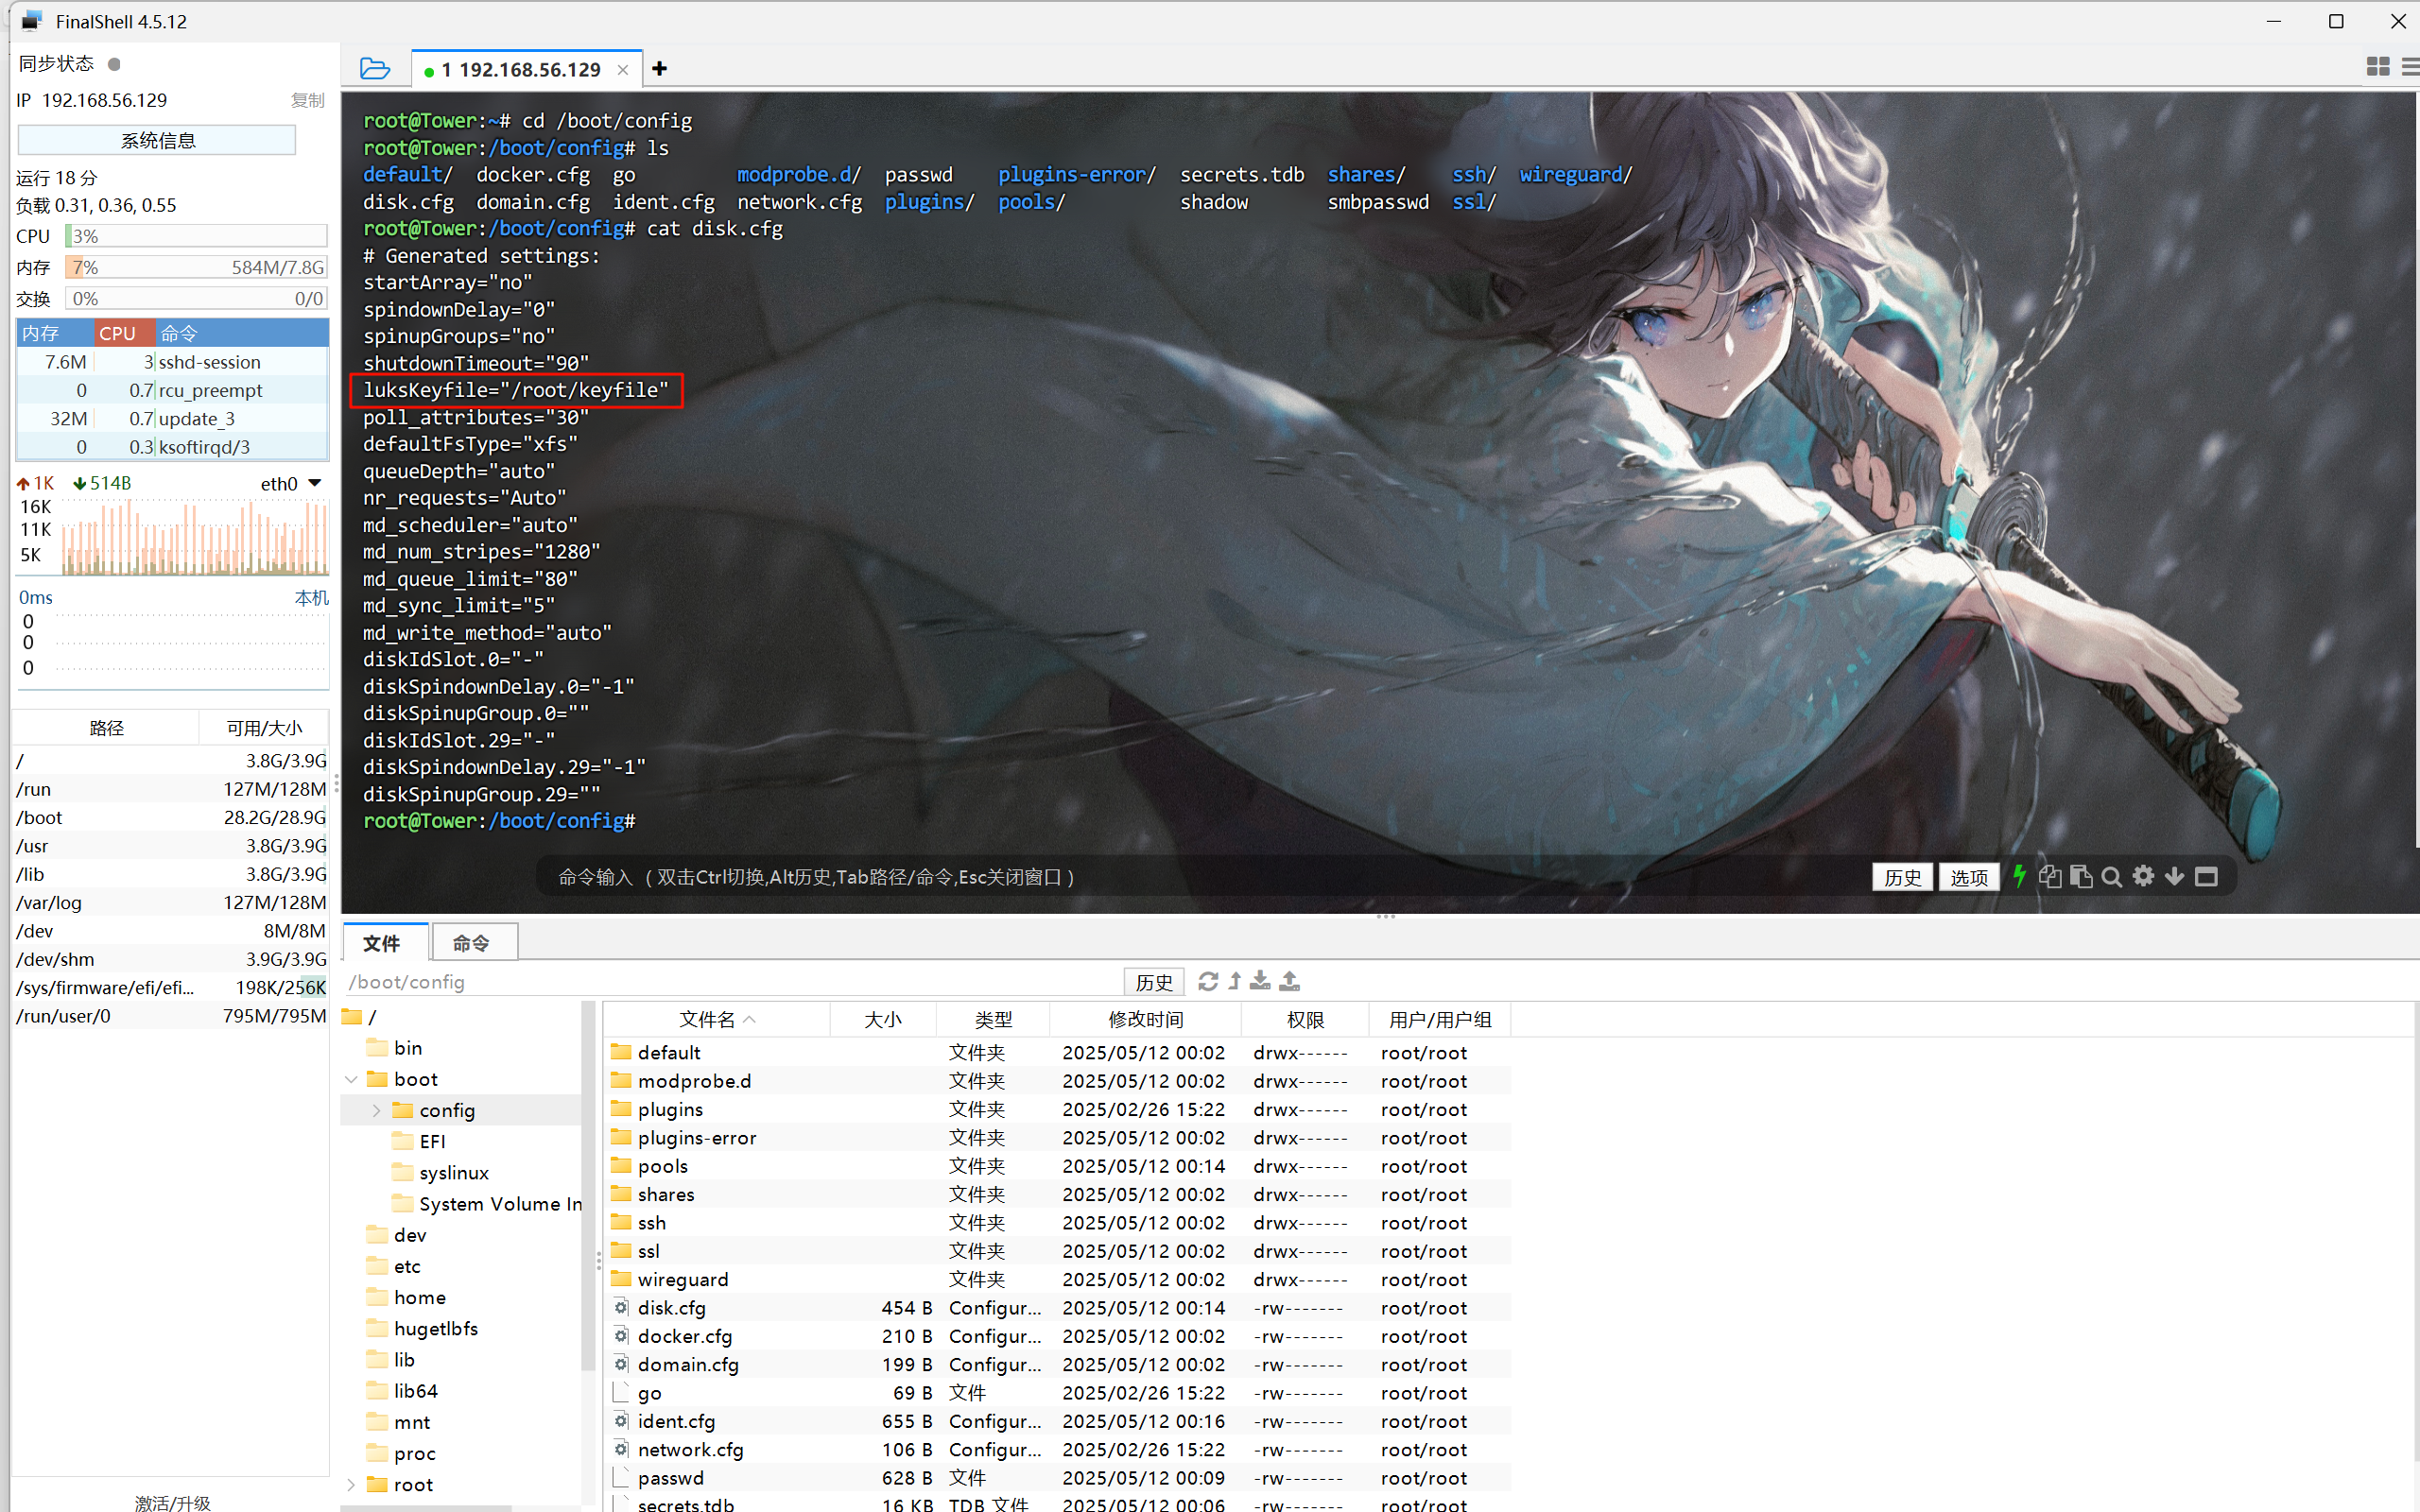The height and width of the screenshot is (1512, 2420).
Task: Open file path 历史 button
Action: click(x=1154, y=981)
